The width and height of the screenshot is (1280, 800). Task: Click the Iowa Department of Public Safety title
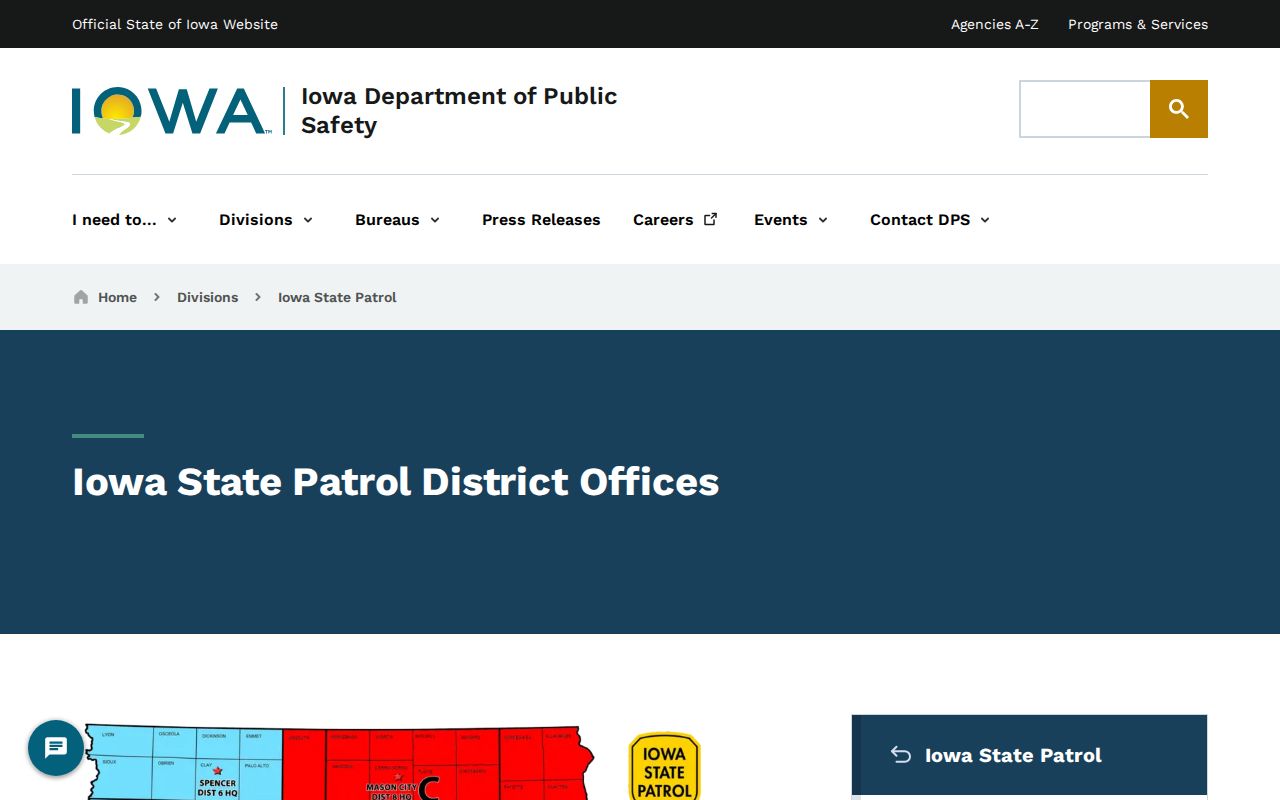(x=459, y=110)
